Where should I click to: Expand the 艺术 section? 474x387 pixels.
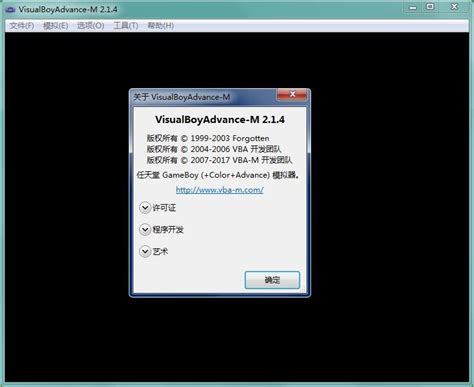(145, 251)
